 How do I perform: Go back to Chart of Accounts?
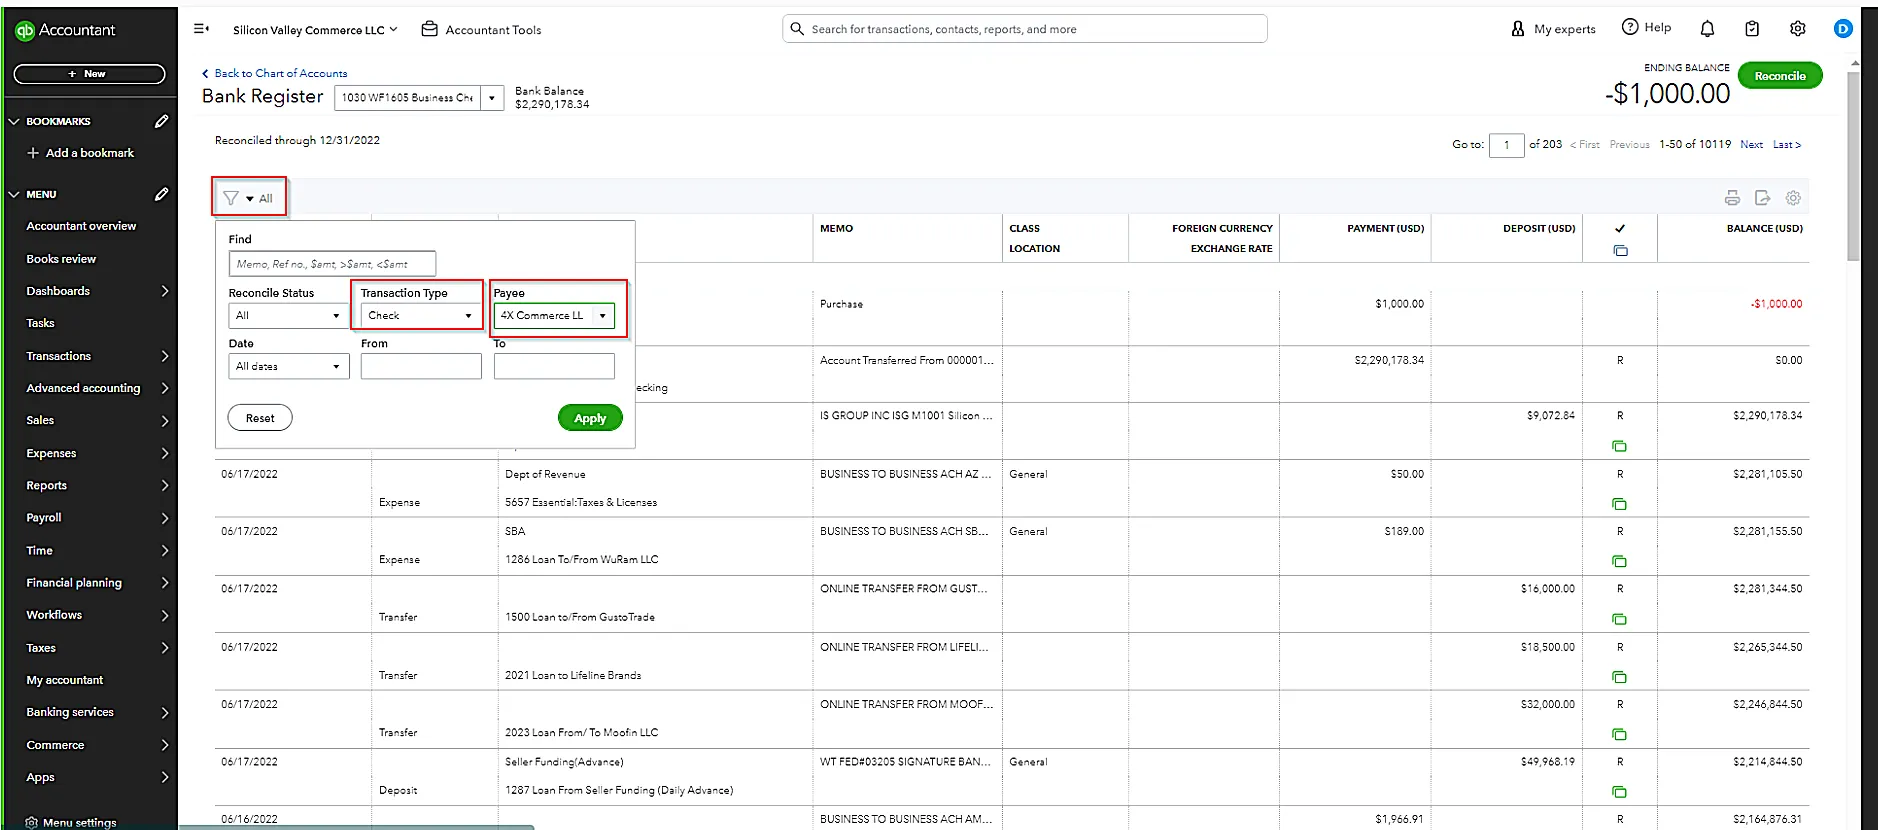pos(275,73)
